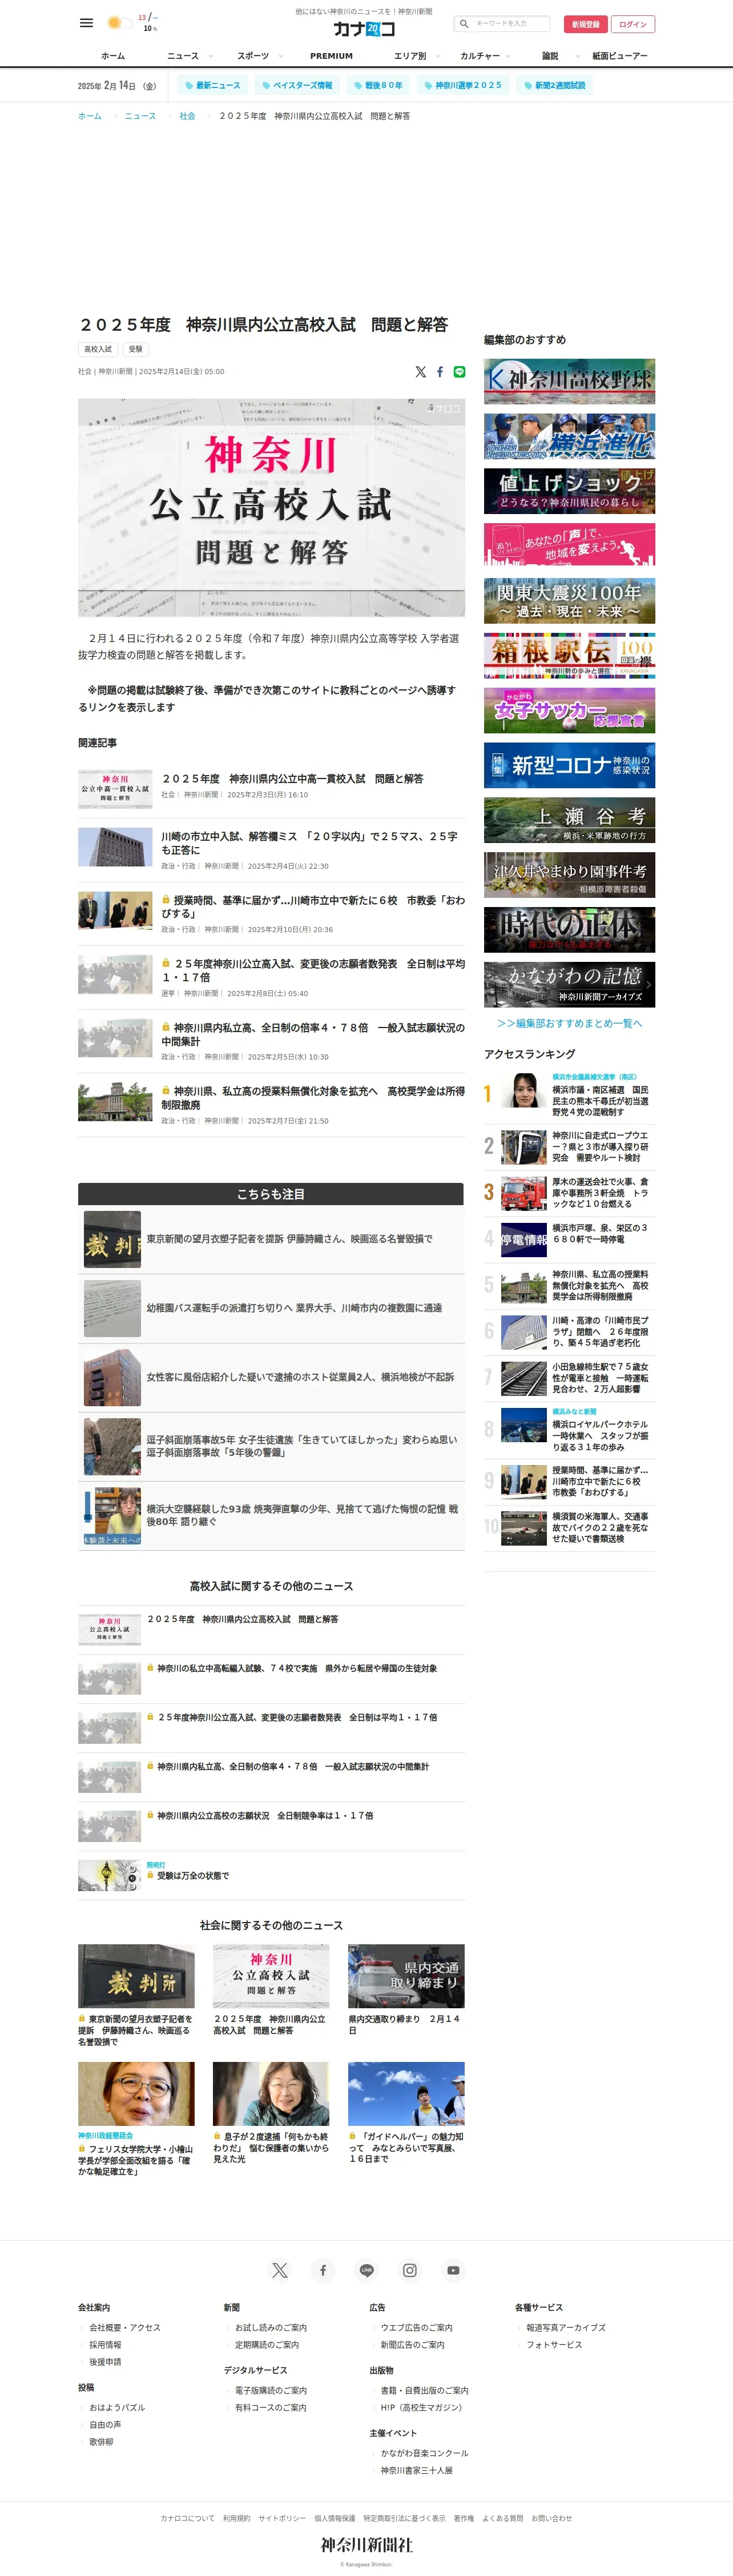The height and width of the screenshot is (2576, 733).
Task: Open 会社概要・アクセス footer link
Action: coord(124,2327)
